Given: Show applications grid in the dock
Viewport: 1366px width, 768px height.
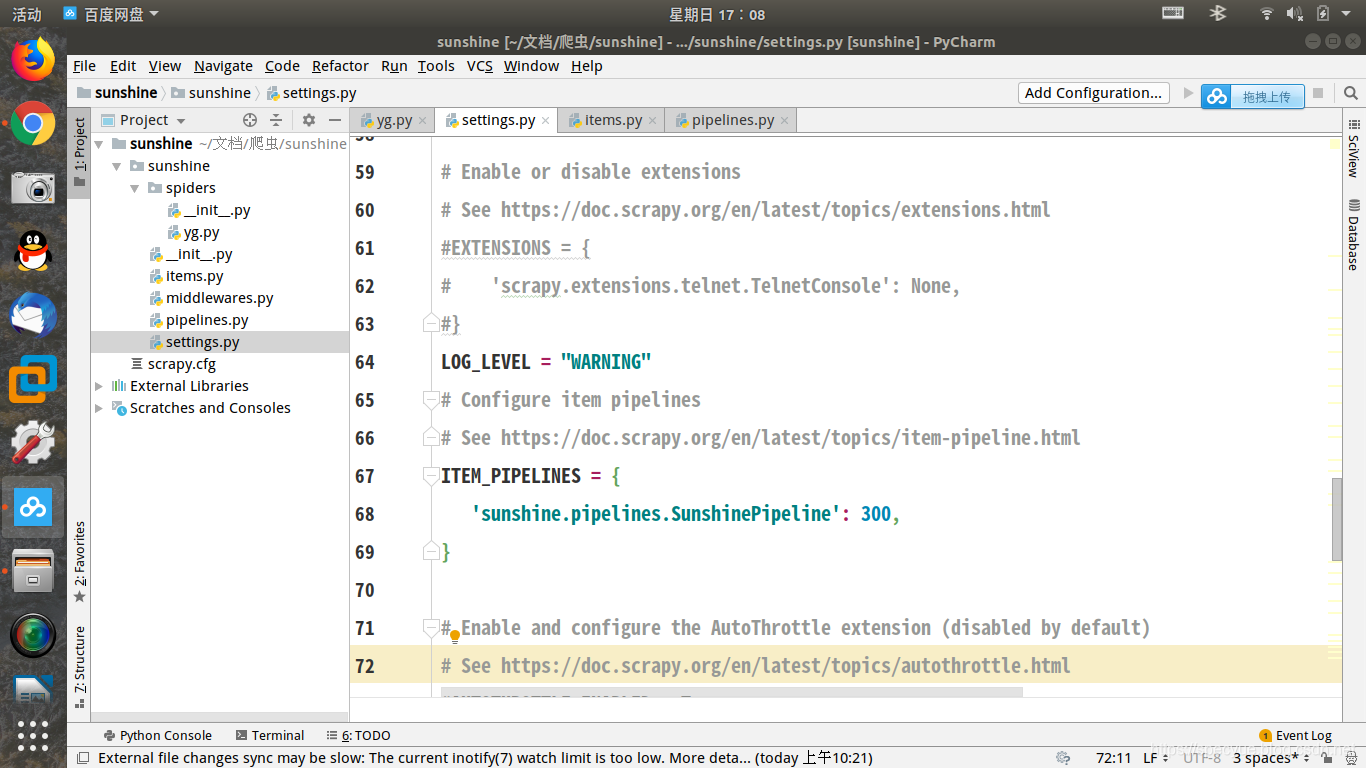Looking at the screenshot, I should (33, 735).
